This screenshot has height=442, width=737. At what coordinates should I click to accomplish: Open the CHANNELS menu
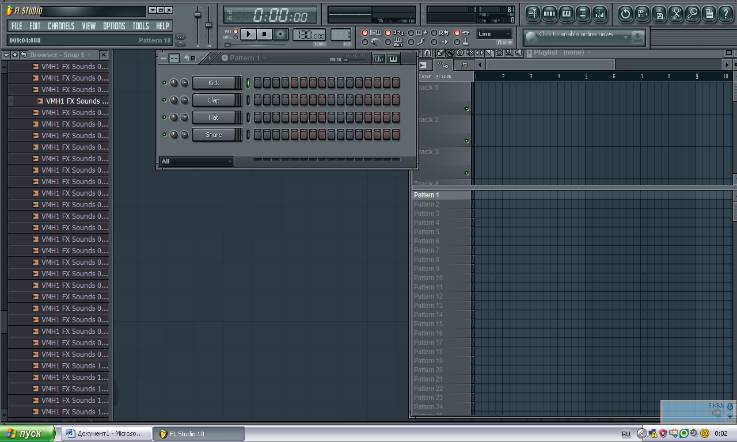click(x=60, y=25)
